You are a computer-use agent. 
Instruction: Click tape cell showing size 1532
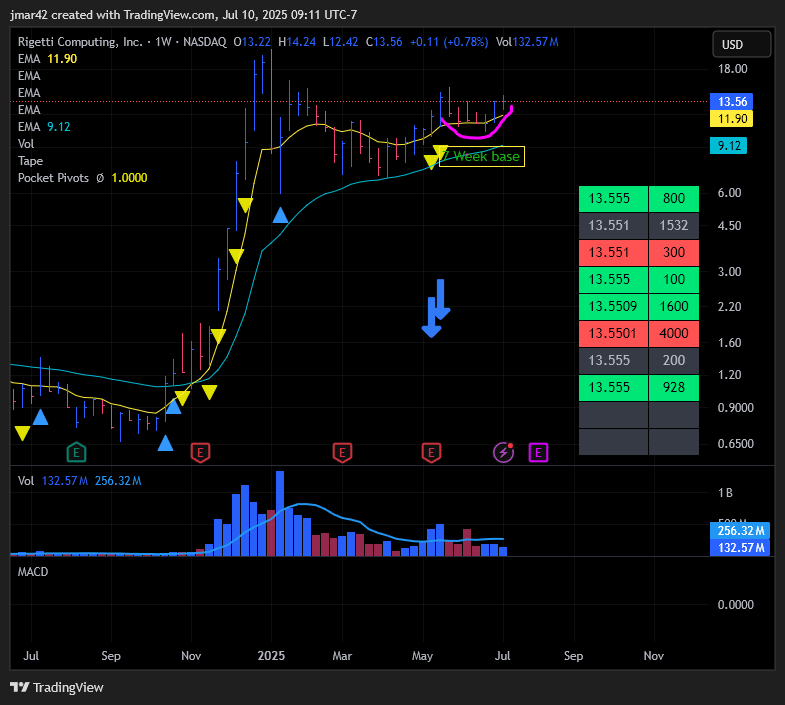tap(674, 225)
